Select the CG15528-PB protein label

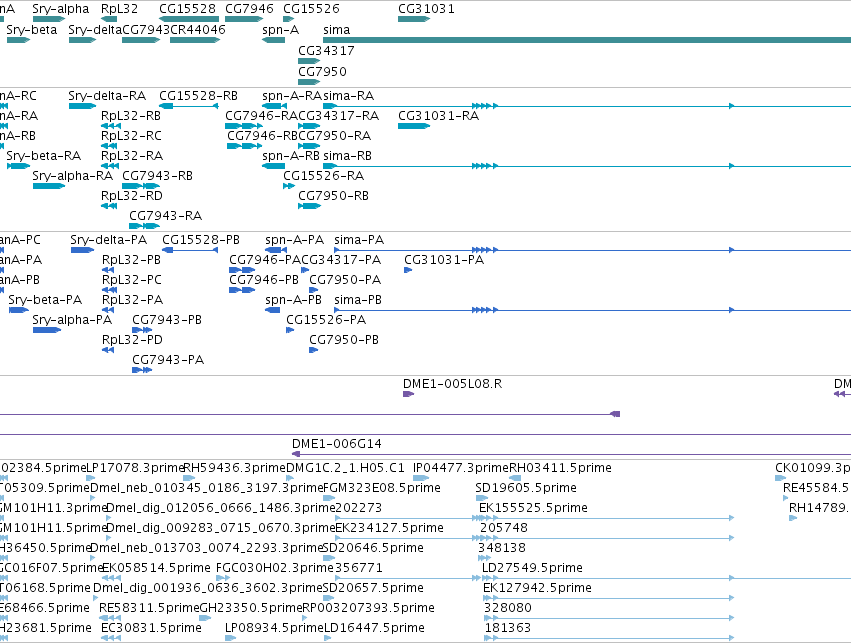(x=201, y=240)
